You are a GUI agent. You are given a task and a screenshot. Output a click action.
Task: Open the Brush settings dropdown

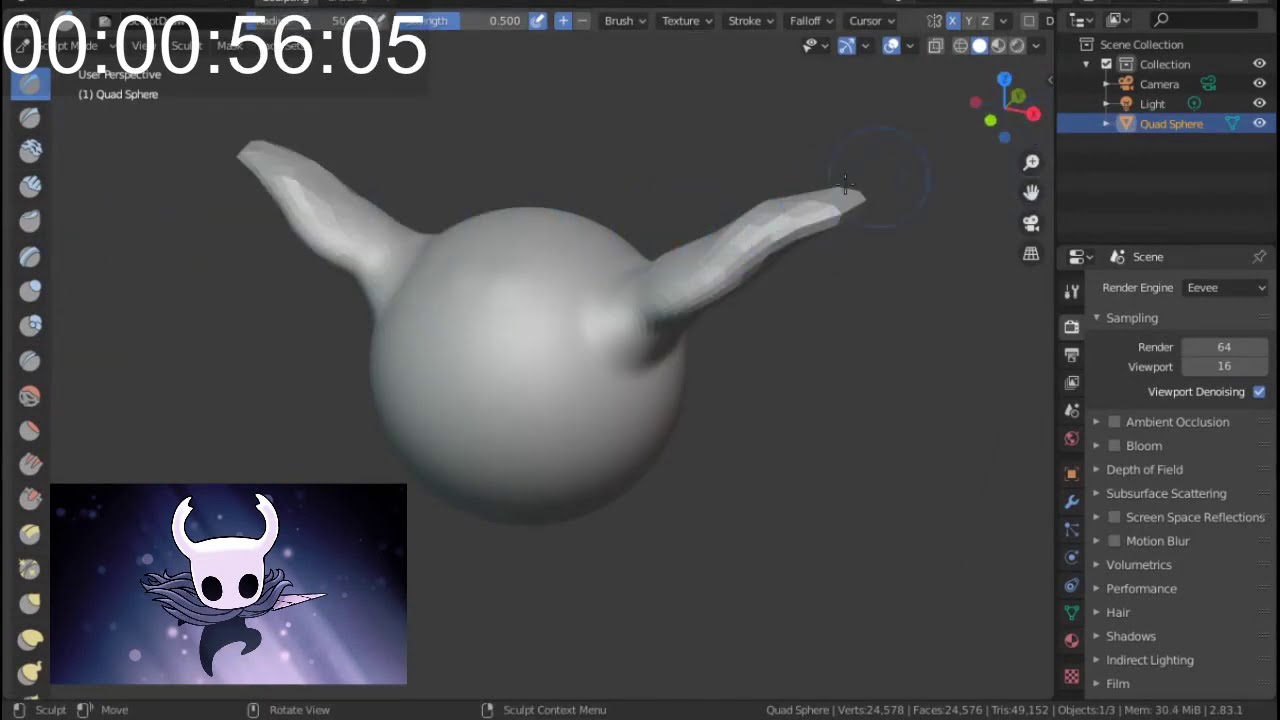(625, 21)
